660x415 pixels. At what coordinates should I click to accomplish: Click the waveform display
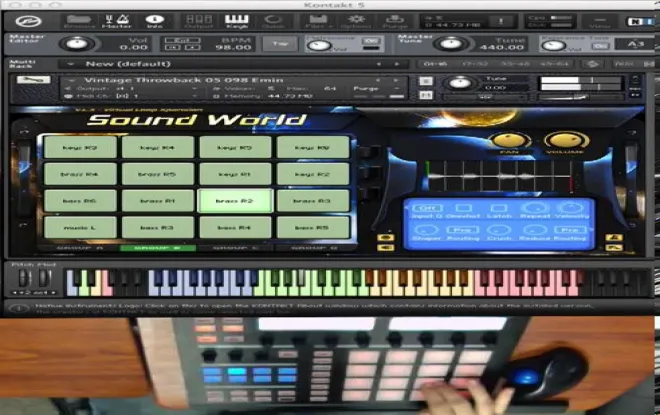tap(500, 177)
